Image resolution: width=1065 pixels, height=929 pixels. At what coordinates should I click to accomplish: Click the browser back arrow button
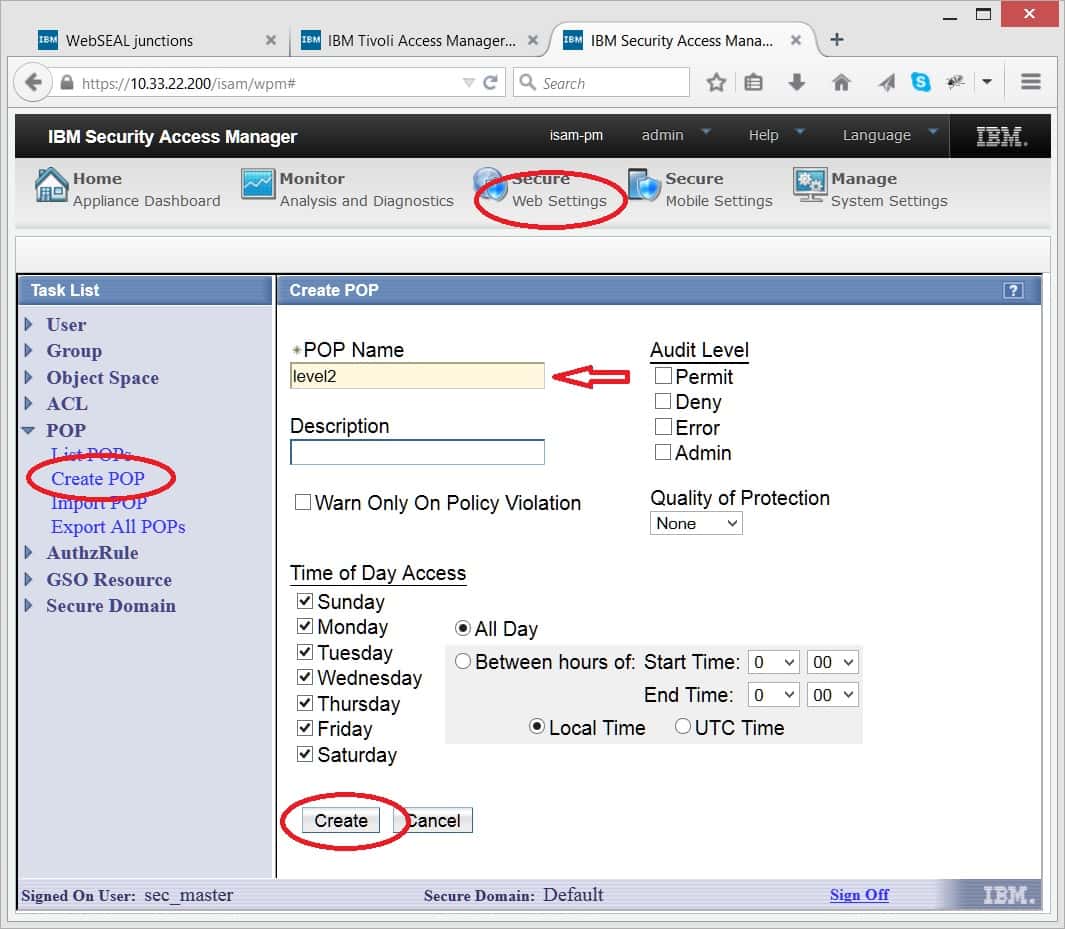point(34,83)
